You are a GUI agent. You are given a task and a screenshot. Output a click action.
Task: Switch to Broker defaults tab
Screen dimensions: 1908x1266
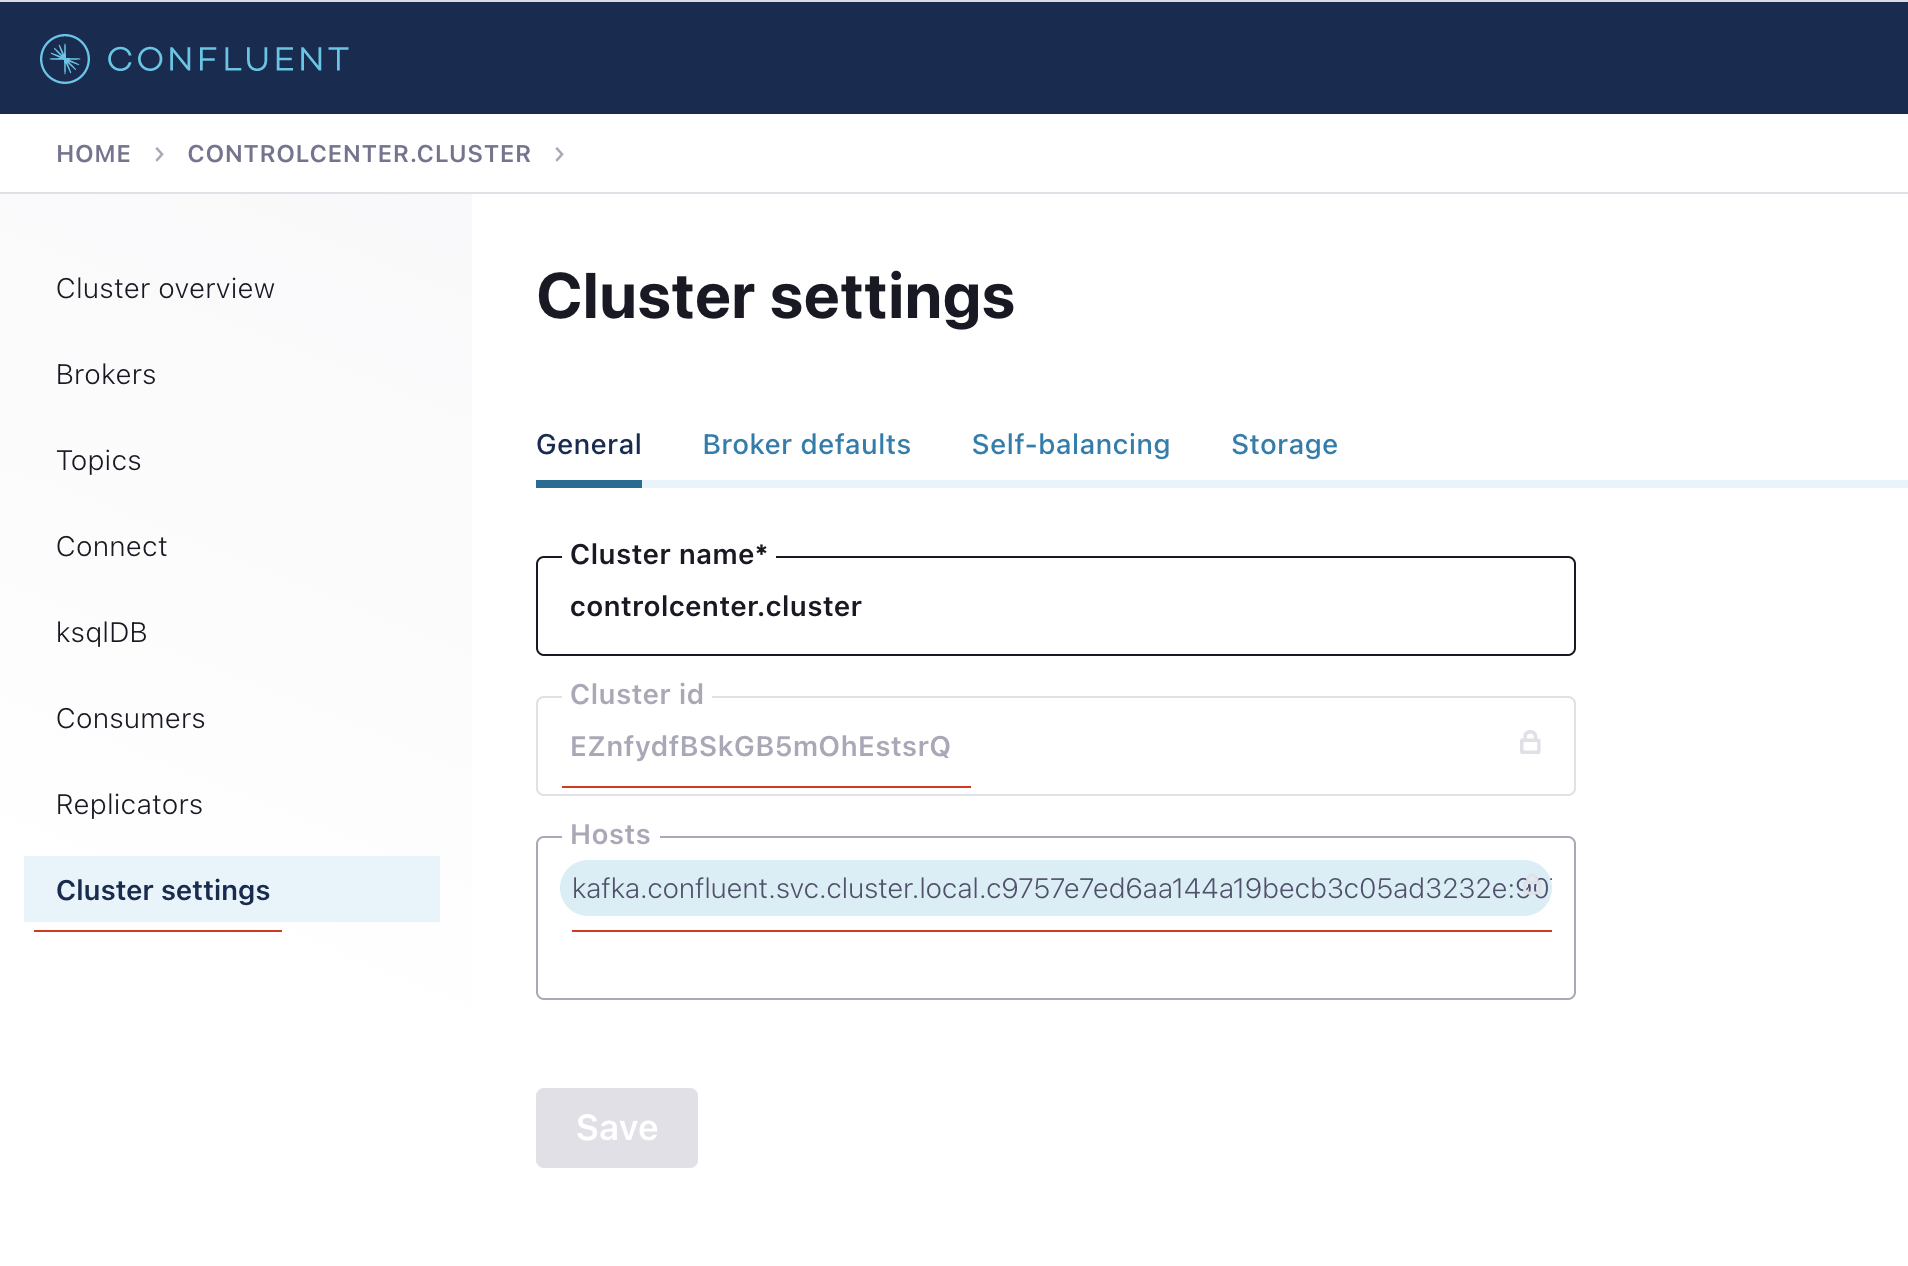coord(806,445)
